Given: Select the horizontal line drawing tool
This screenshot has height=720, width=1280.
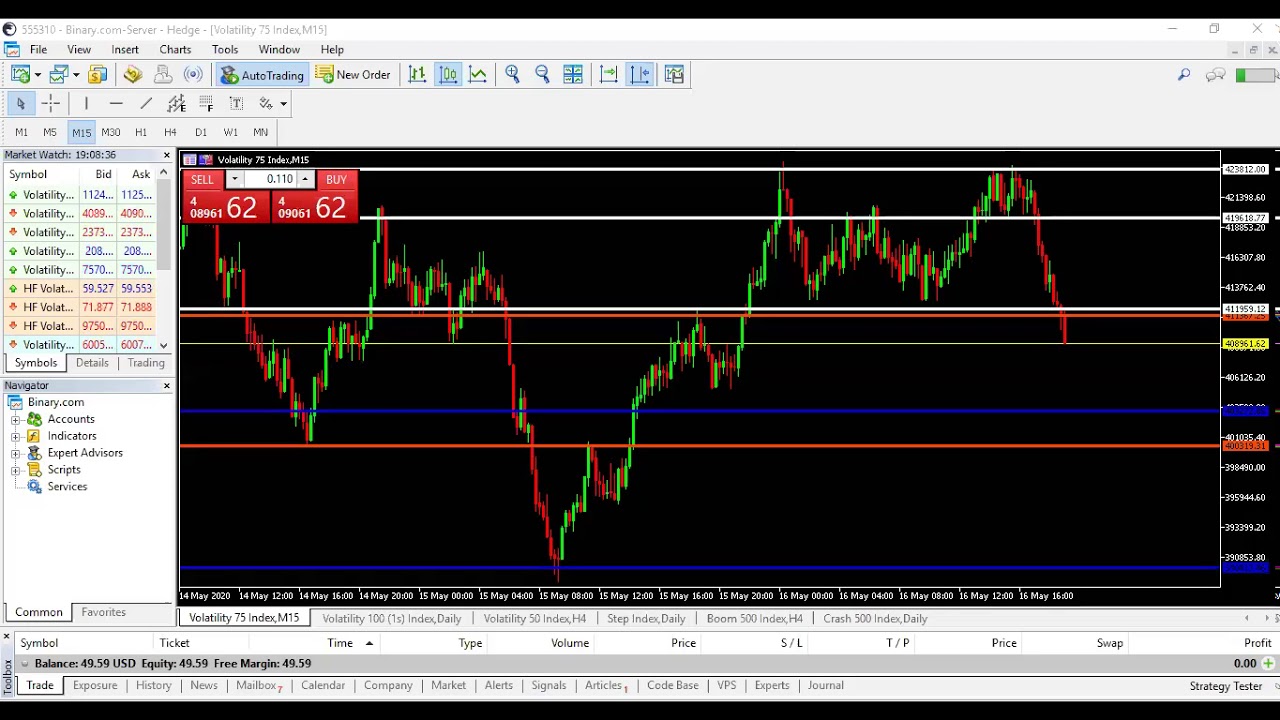Looking at the screenshot, I should [116, 103].
